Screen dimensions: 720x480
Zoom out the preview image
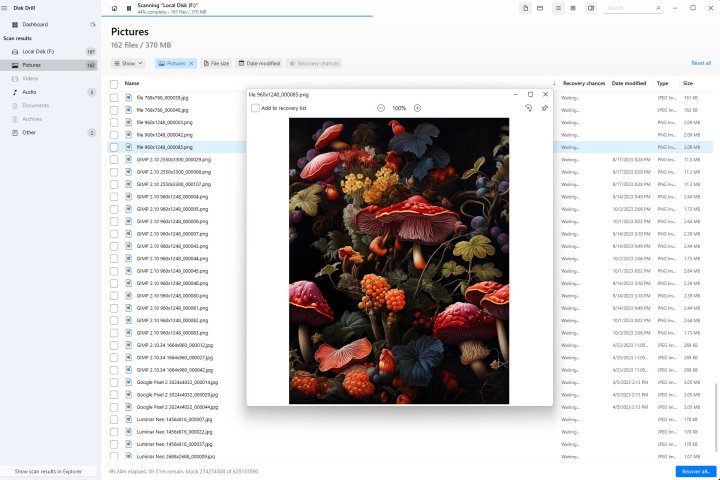(x=381, y=108)
